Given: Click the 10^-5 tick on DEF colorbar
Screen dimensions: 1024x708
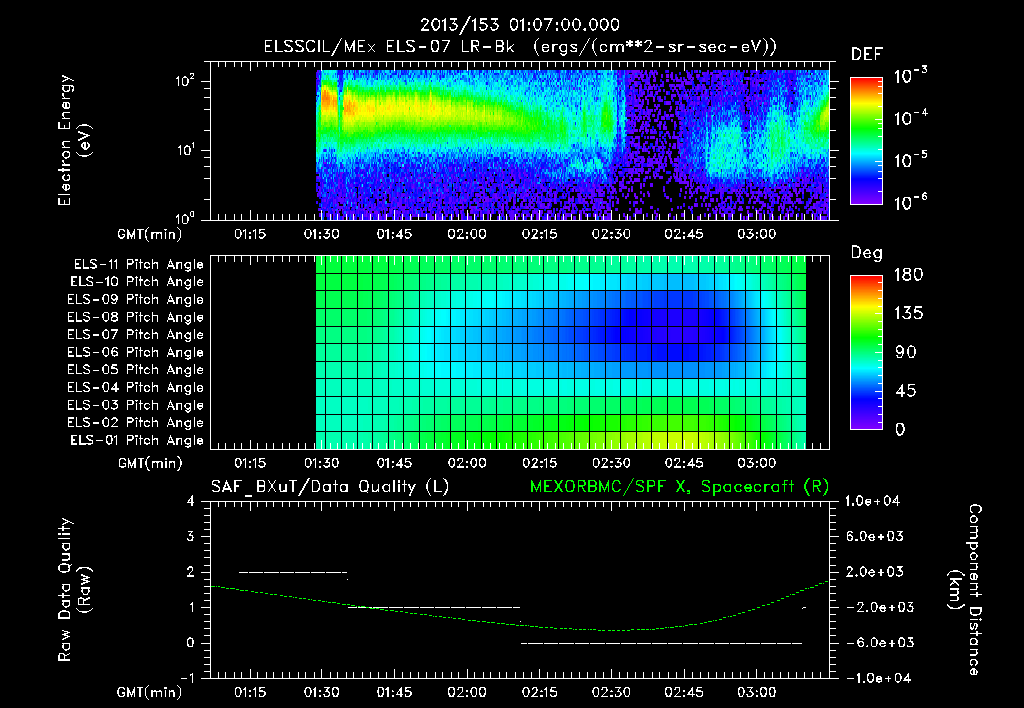Looking at the screenshot, I should (x=910, y=160).
